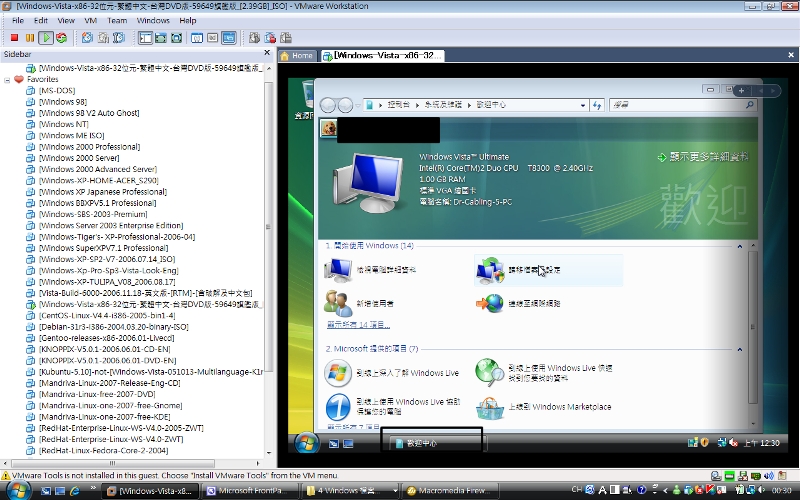
Task: Open the Team menu
Action: click(x=117, y=20)
